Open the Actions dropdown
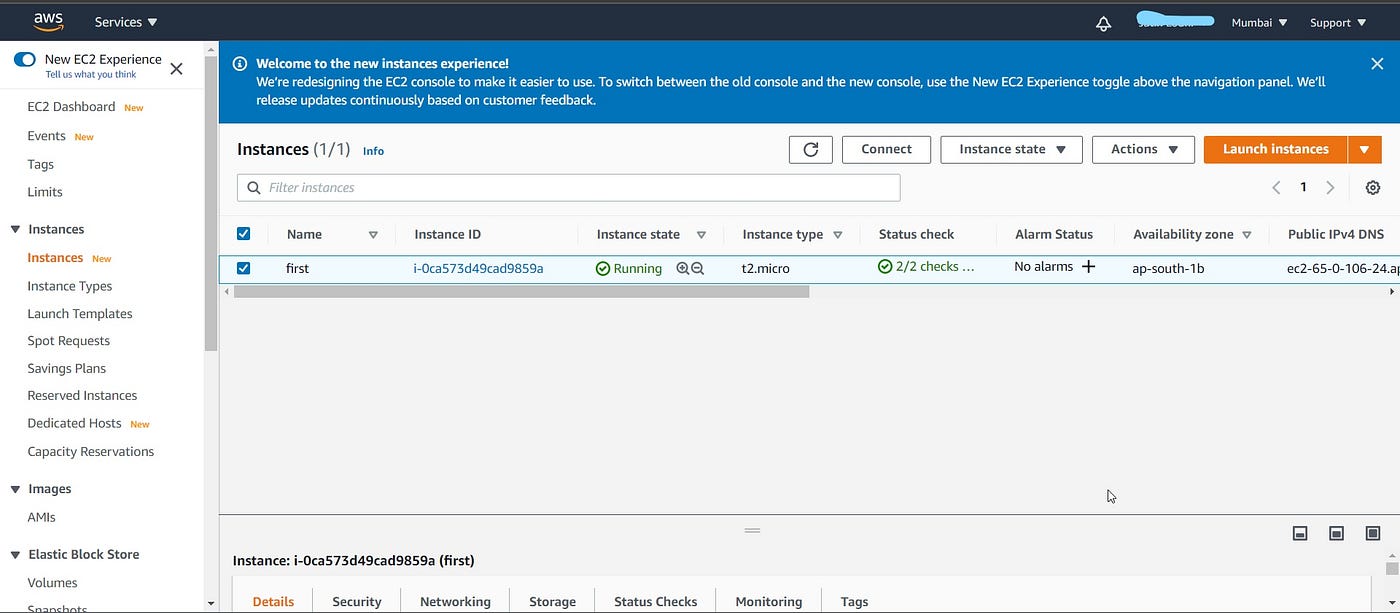This screenshot has height=613, width=1400. pyautogui.click(x=1143, y=149)
